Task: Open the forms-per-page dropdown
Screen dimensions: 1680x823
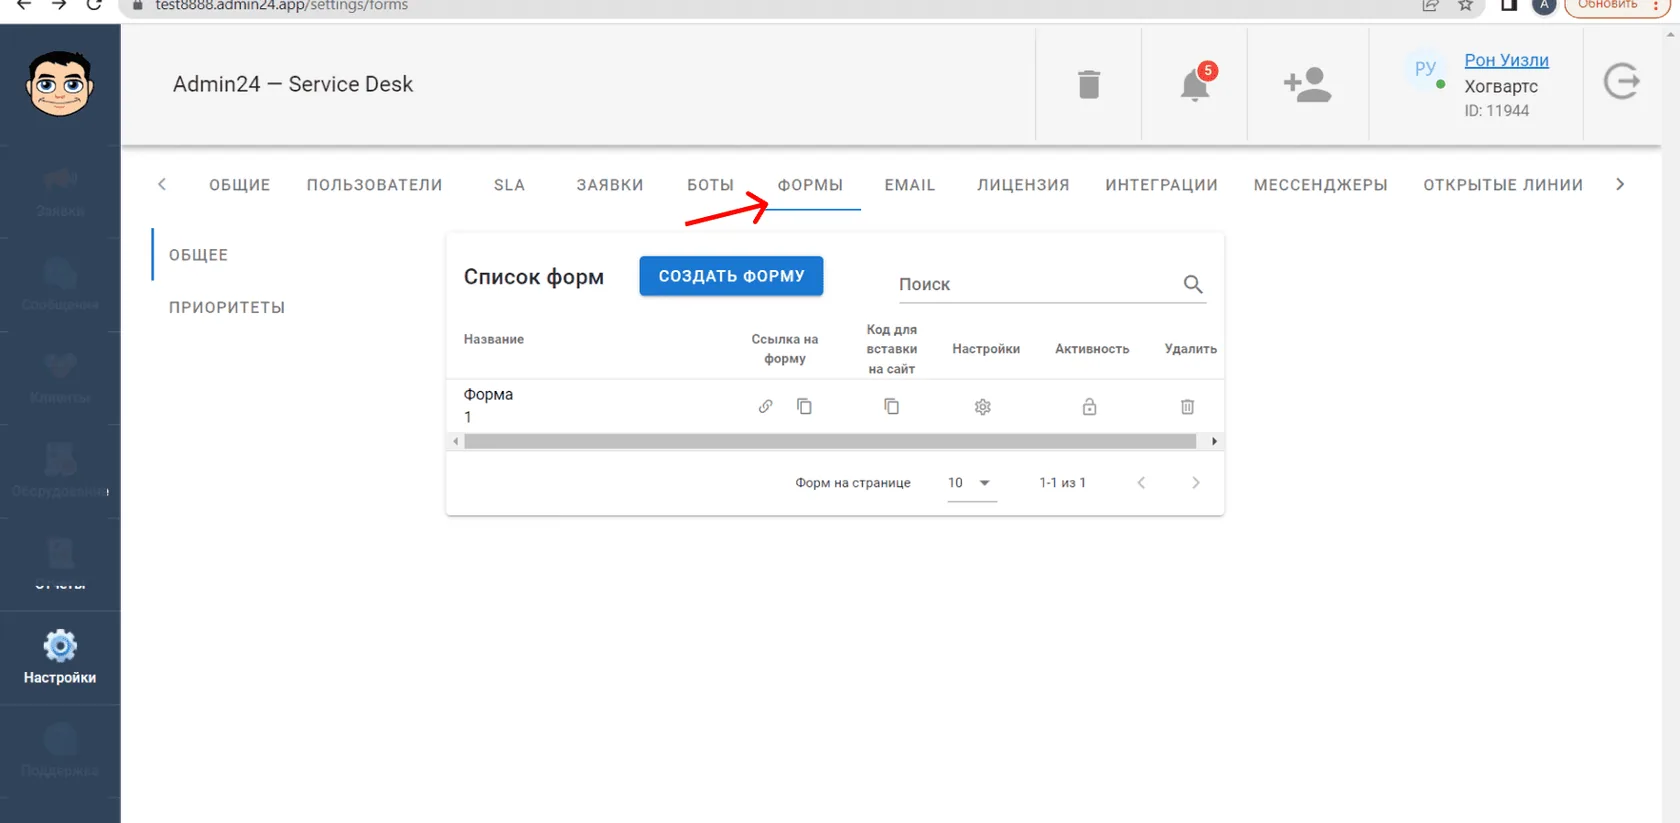Action: pyautogui.click(x=971, y=483)
